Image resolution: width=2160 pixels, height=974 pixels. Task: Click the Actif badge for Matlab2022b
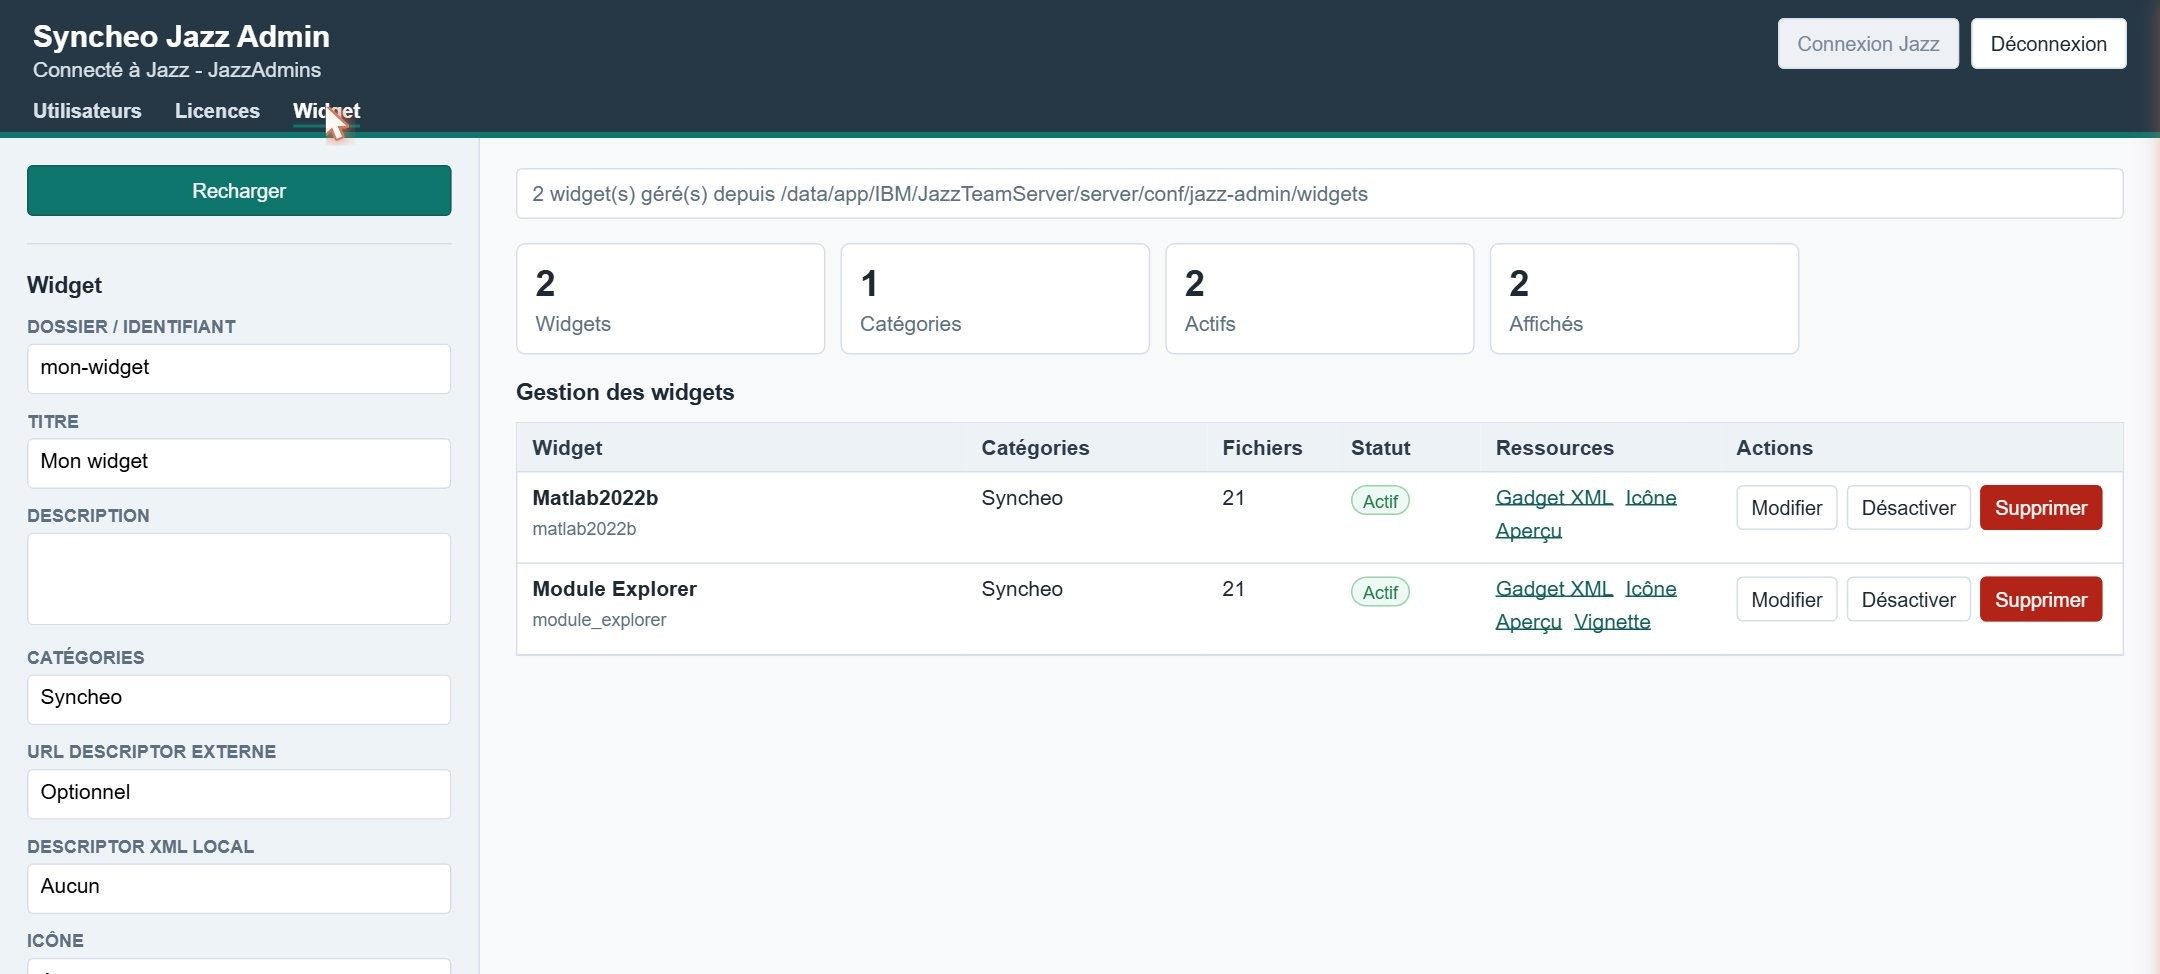click(x=1380, y=501)
